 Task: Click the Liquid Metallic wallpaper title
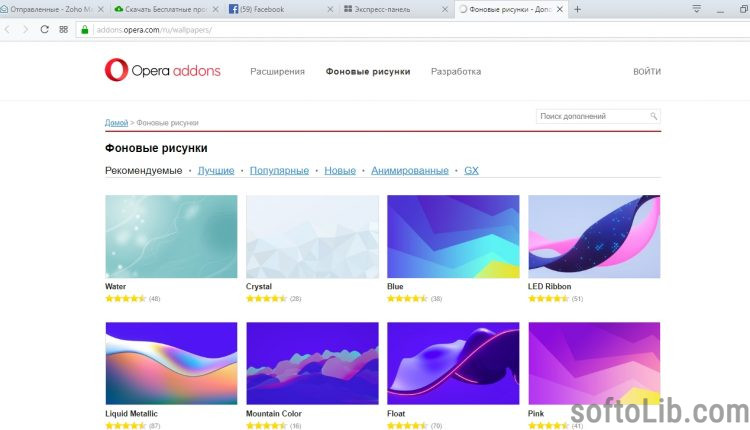click(x=131, y=413)
